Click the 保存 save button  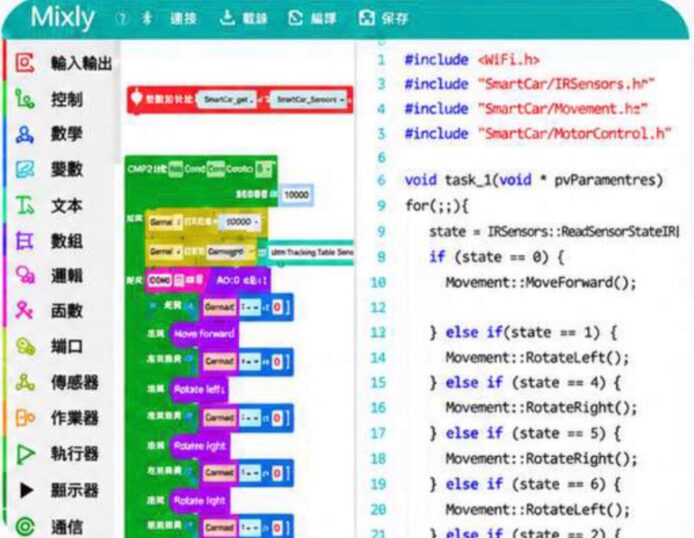pos(383,18)
